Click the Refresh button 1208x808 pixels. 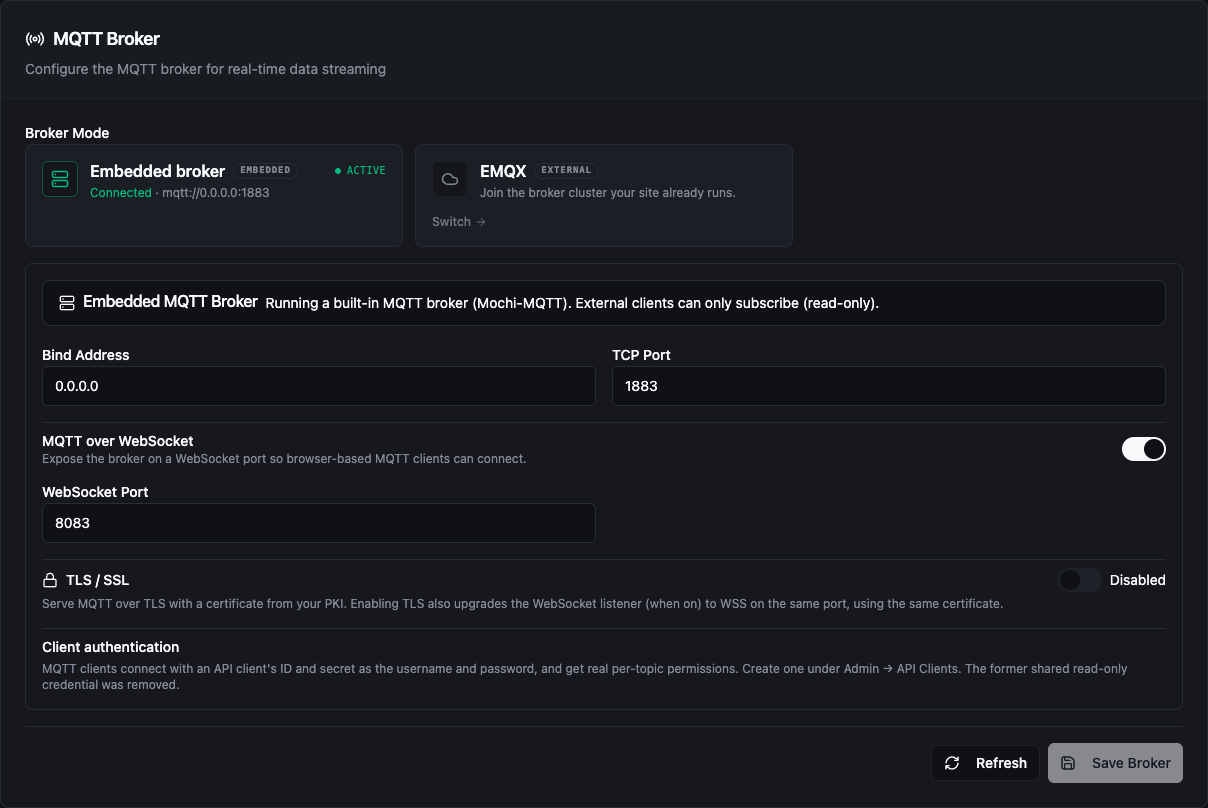pos(985,763)
